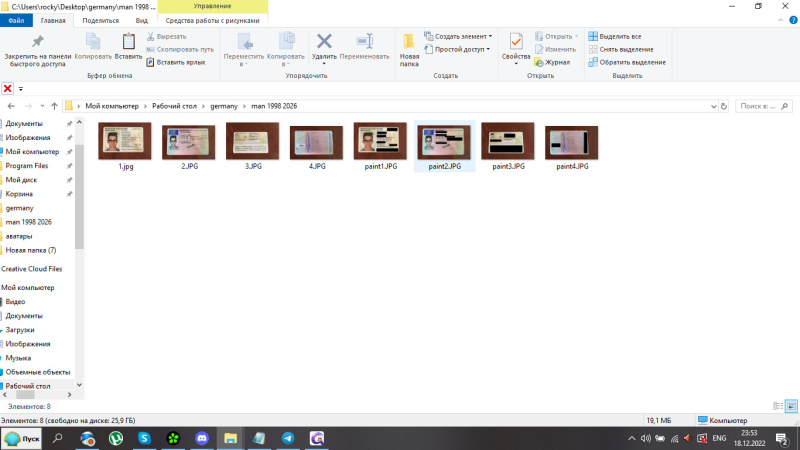
Task: Expand the germany breadcrumb chevron in address bar
Action: pos(245,105)
